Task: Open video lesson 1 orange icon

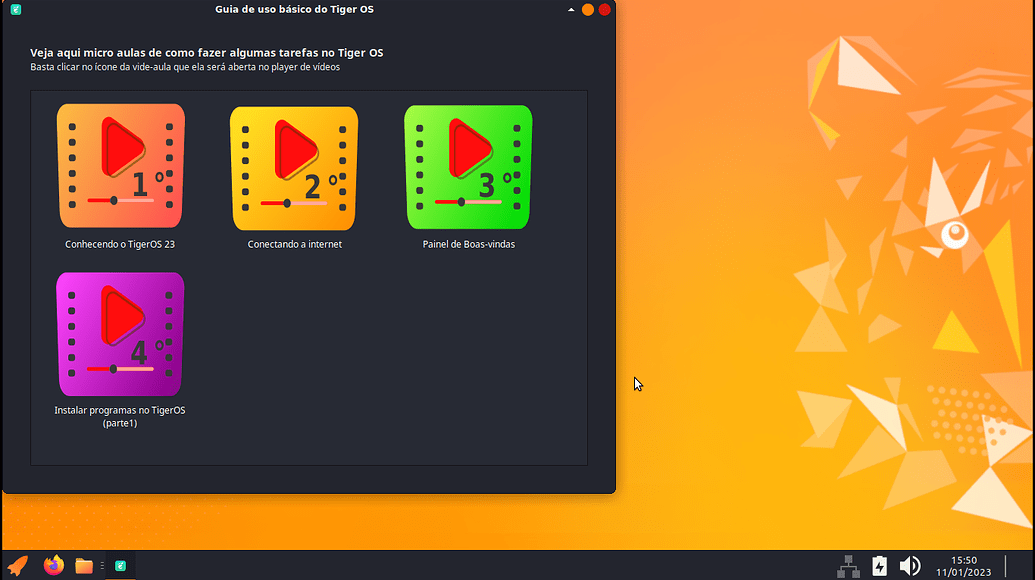Action: coord(121,166)
